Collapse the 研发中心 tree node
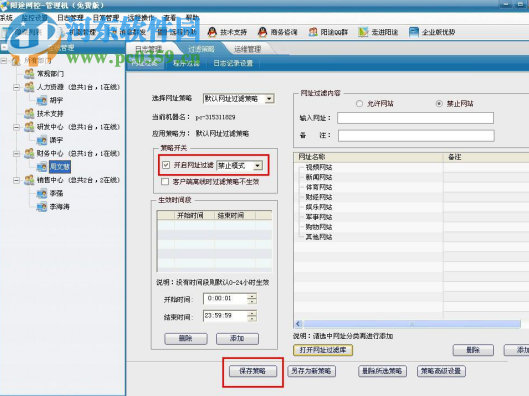 16,127
